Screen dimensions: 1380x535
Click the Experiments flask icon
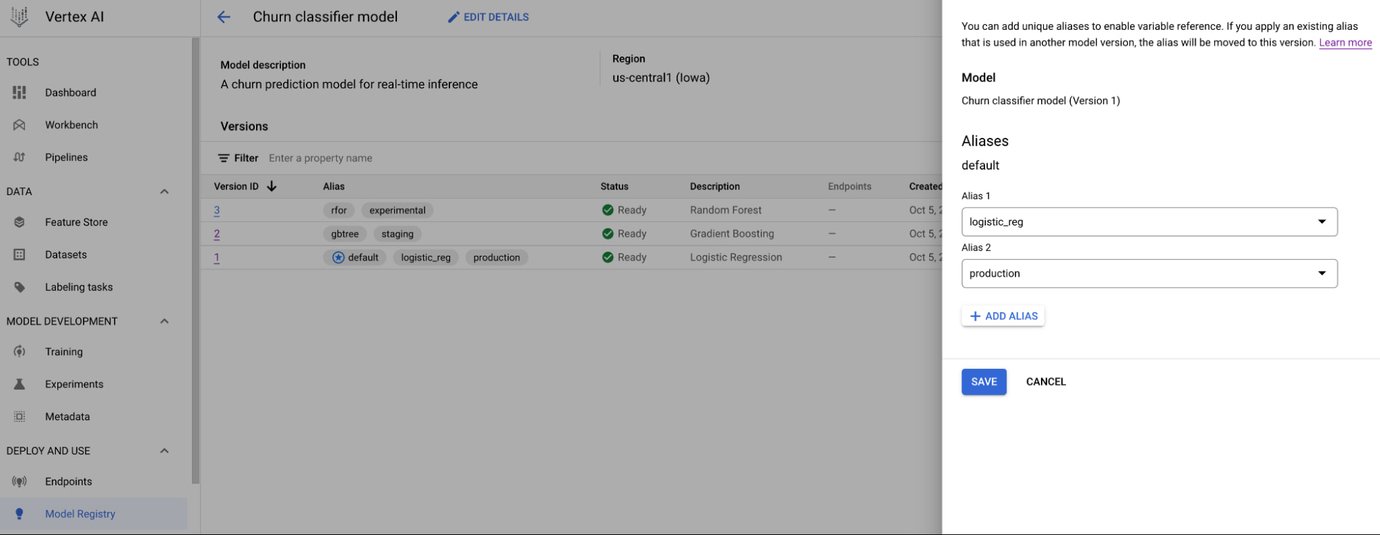[x=19, y=384]
